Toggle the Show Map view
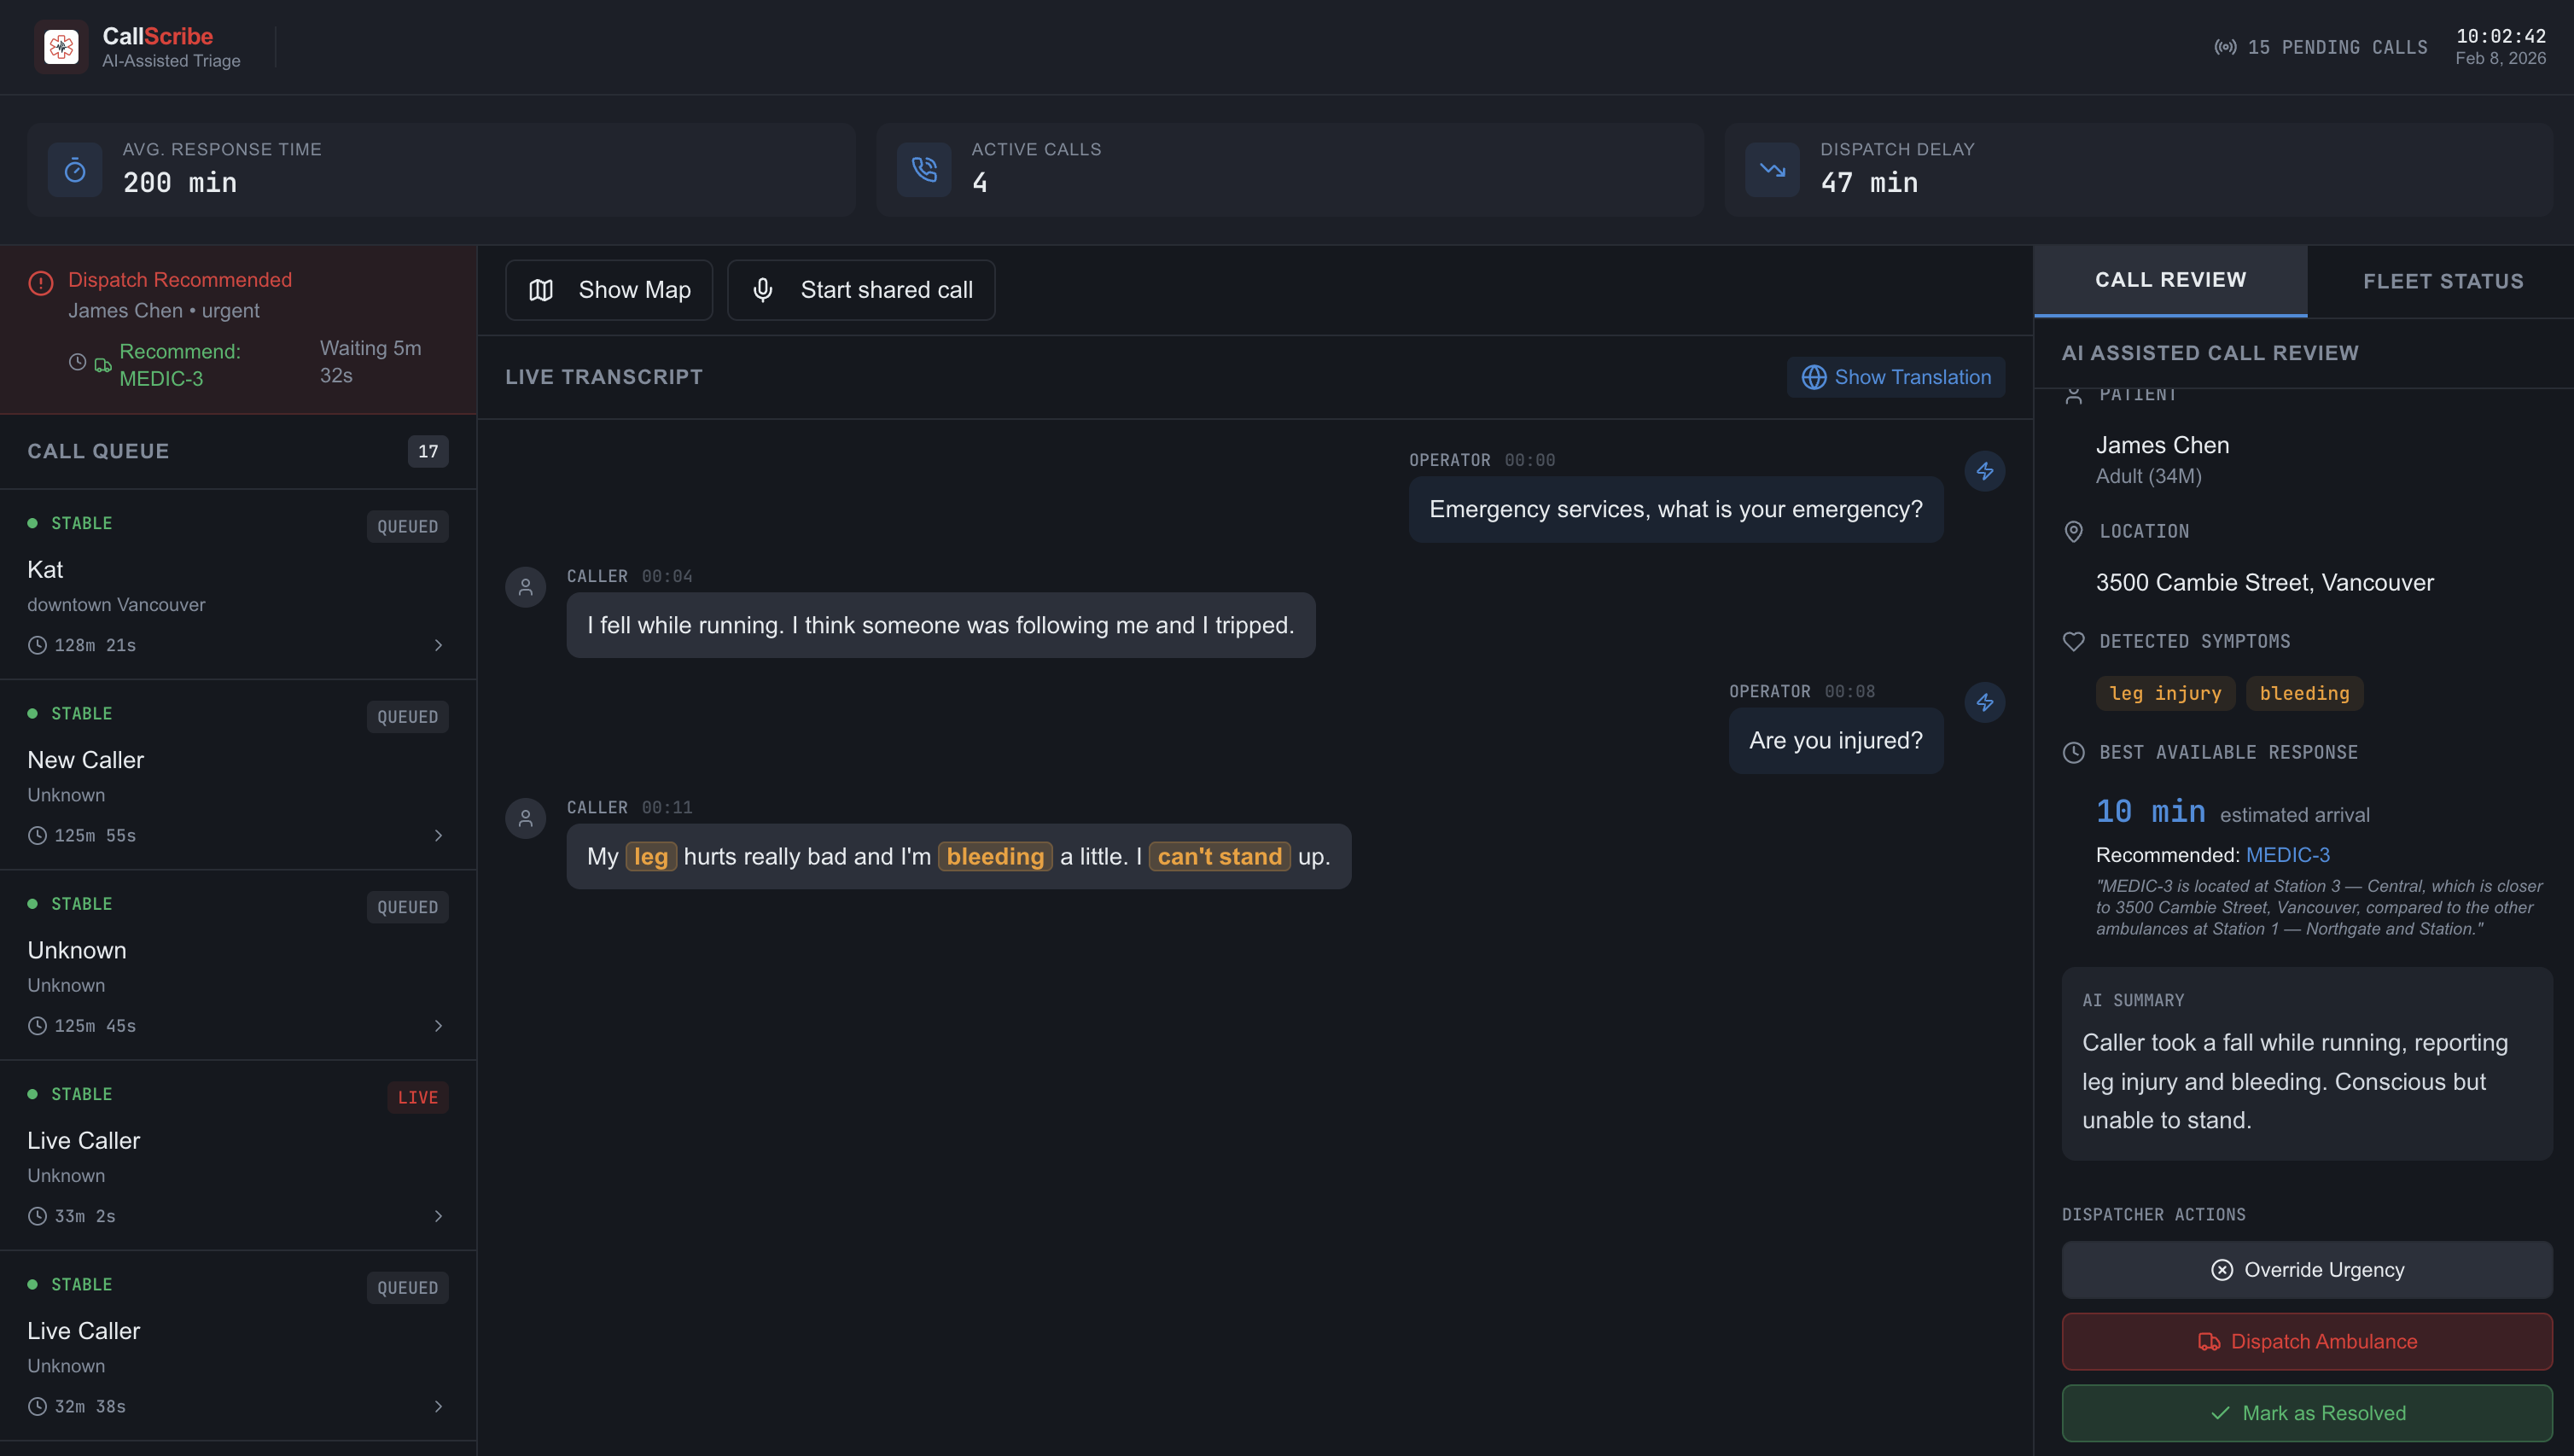Viewport: 2574px width, 1456px height. (x=609, y=290)
